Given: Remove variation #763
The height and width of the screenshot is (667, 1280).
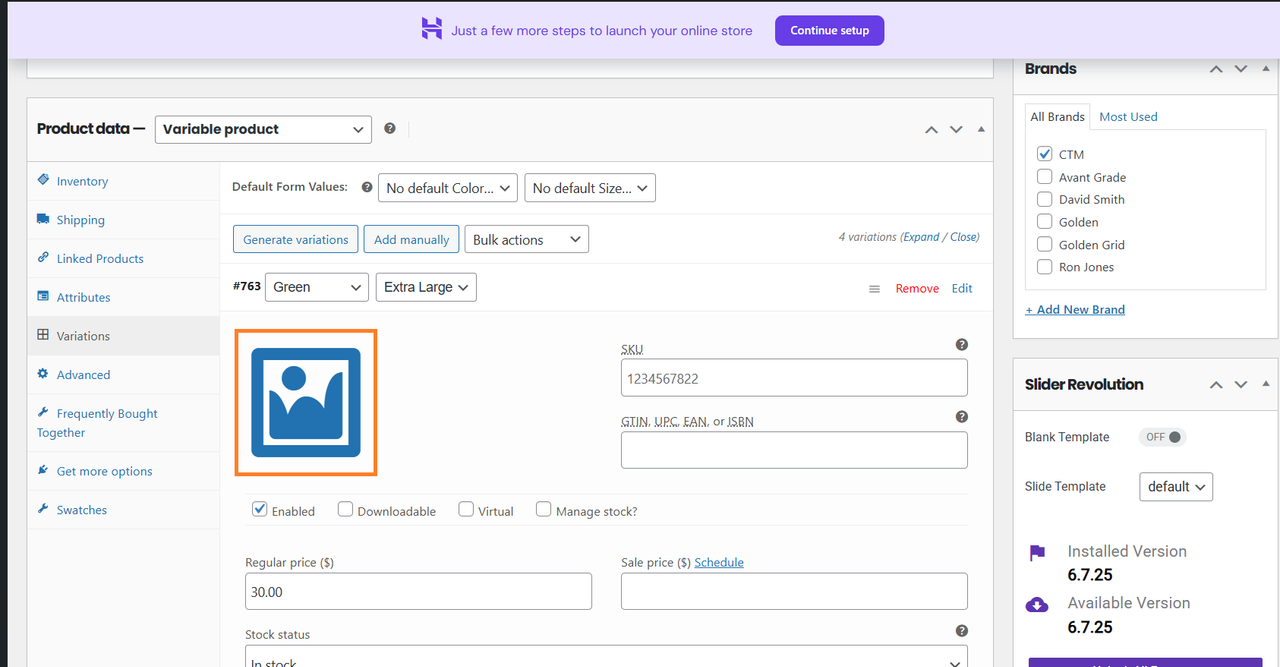Looking at the screenshot, I should 917,288.
